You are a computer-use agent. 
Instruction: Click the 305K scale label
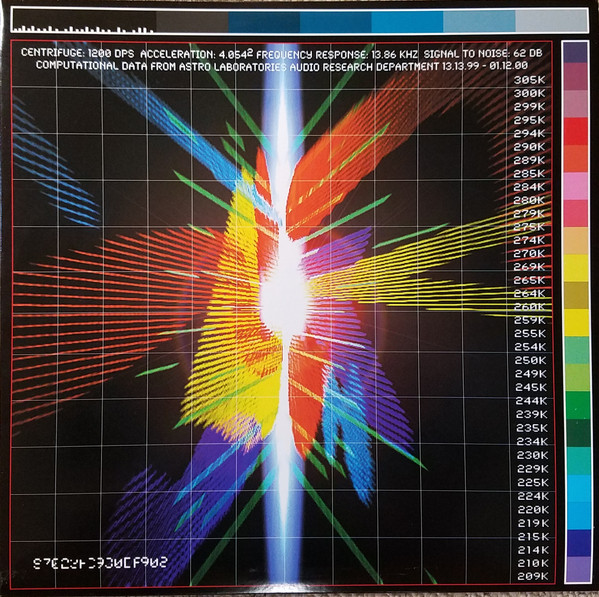[x=529, y=80]
